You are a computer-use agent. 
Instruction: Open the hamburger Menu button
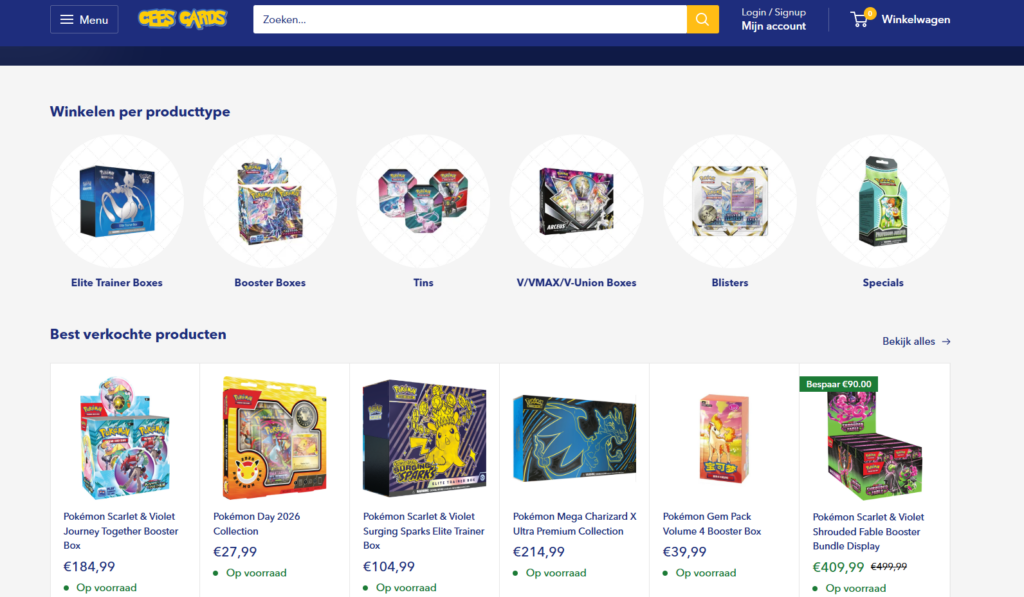84,20
